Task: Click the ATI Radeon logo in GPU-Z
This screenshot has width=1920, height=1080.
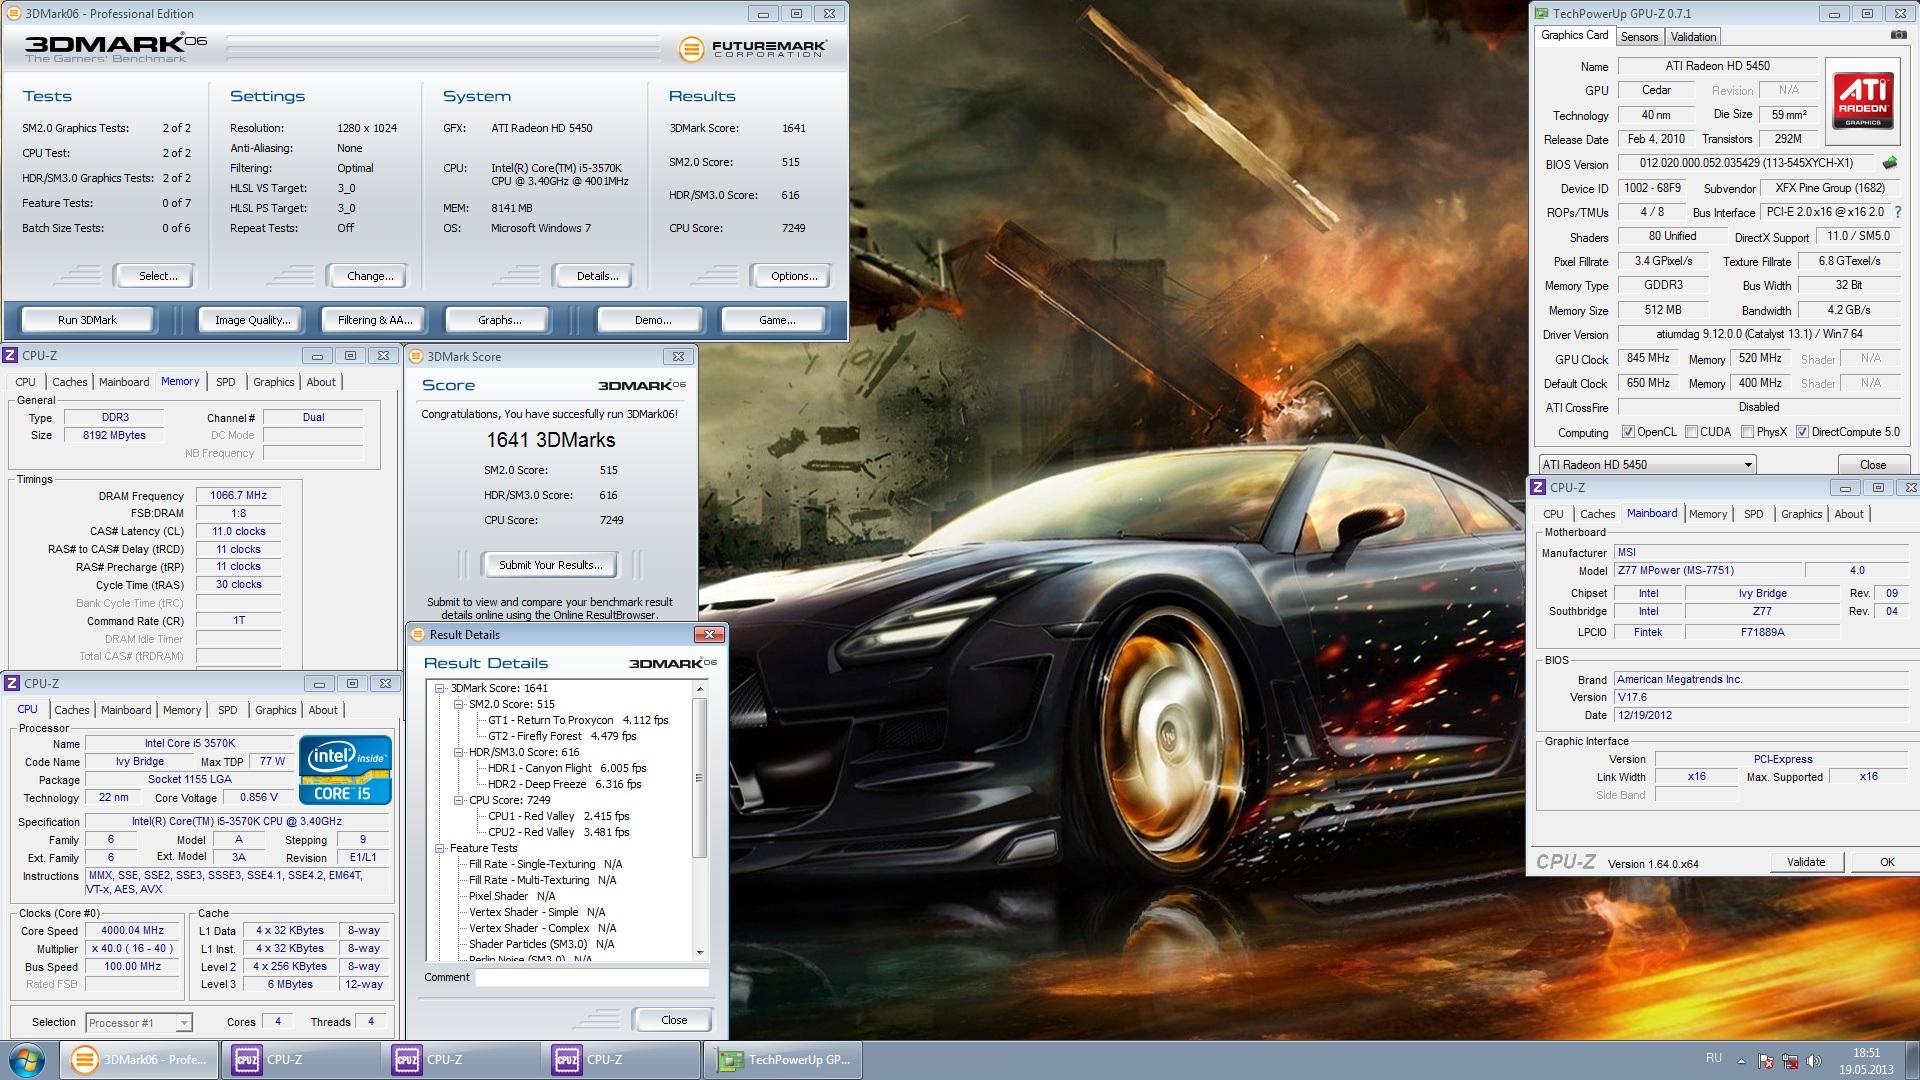Action: pos(1862,100)
